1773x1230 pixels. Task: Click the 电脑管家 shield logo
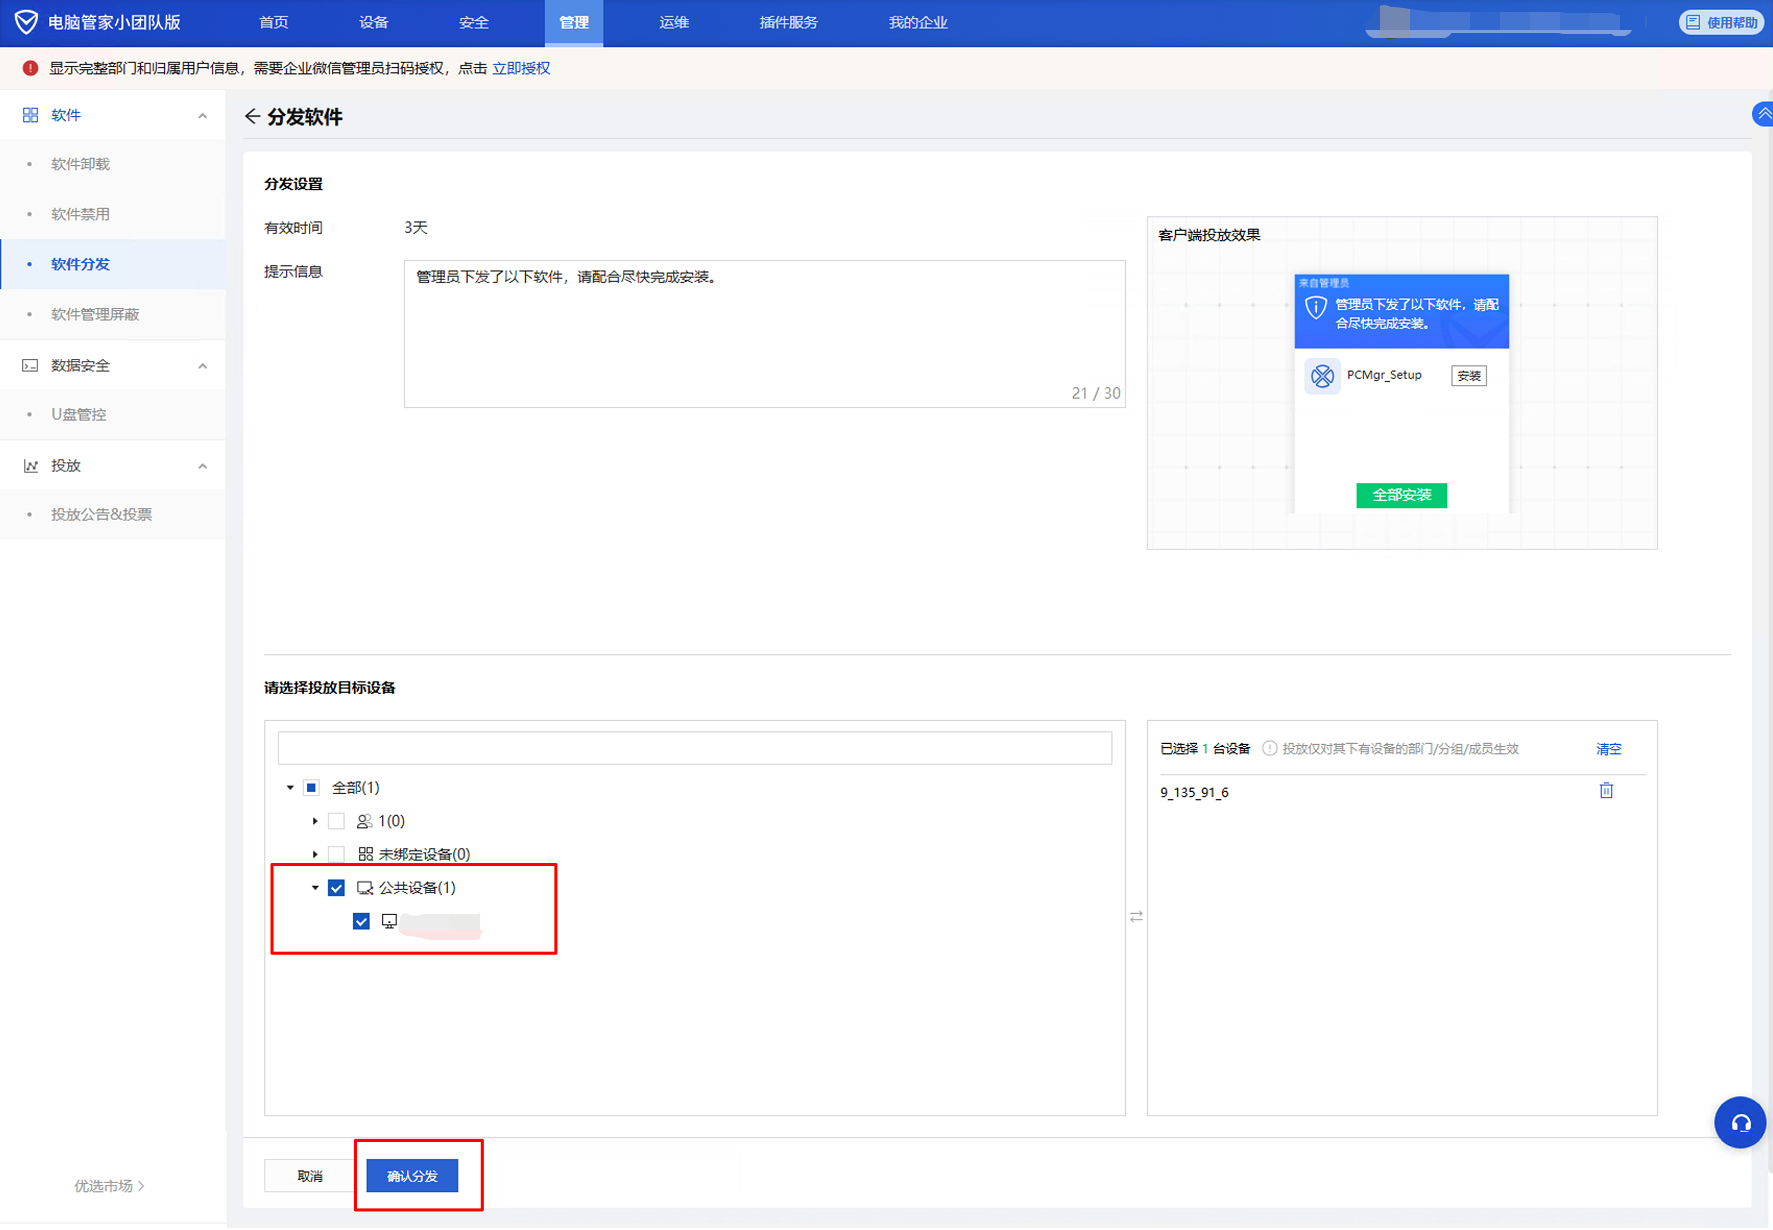point(26,22)
